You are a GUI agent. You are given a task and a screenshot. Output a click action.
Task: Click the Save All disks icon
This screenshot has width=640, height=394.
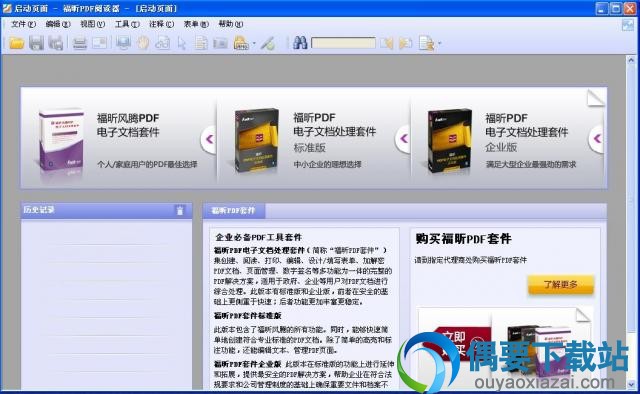click(x=56, y=42)
